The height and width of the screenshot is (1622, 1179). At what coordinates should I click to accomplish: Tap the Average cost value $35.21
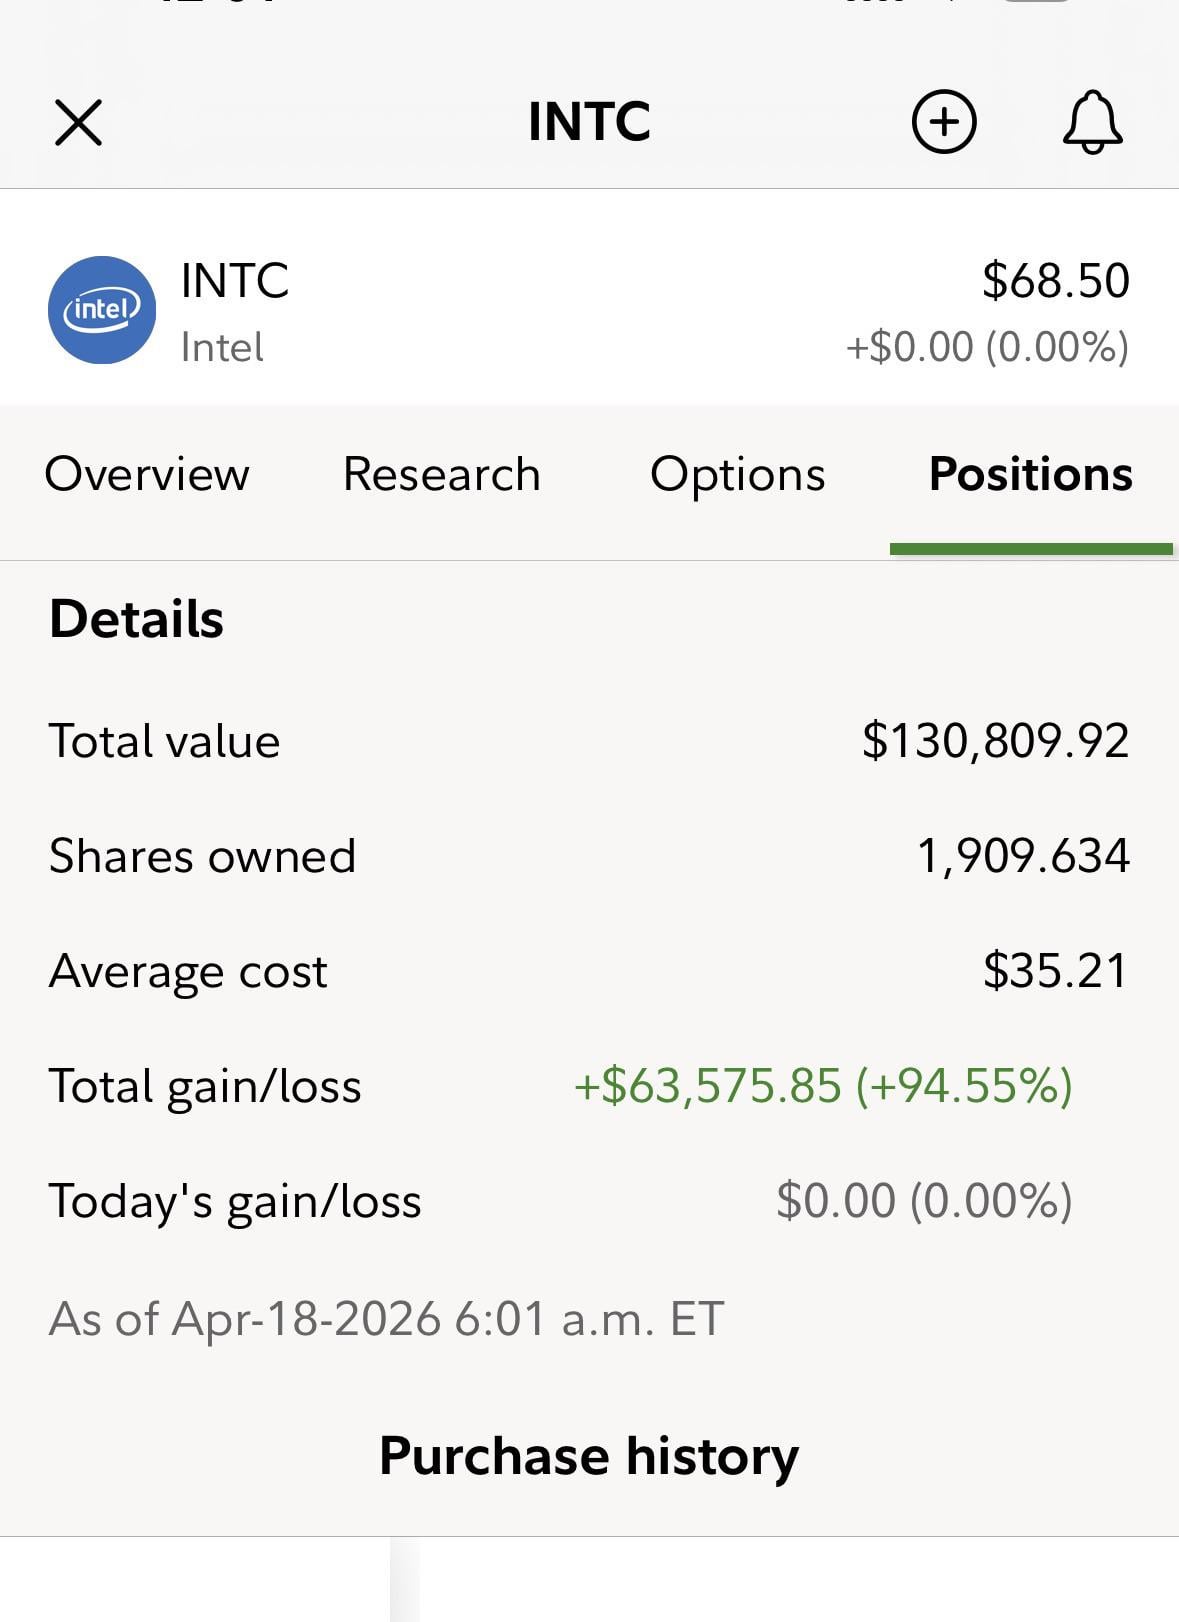tap(1055, 971)
